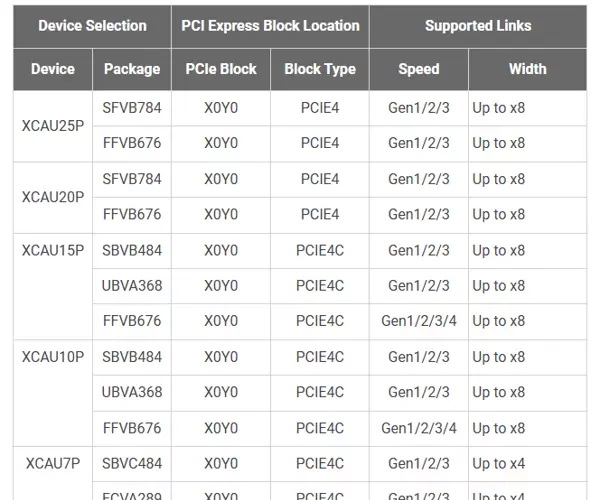Select the XCAU10P device cell

coord(53,357)
